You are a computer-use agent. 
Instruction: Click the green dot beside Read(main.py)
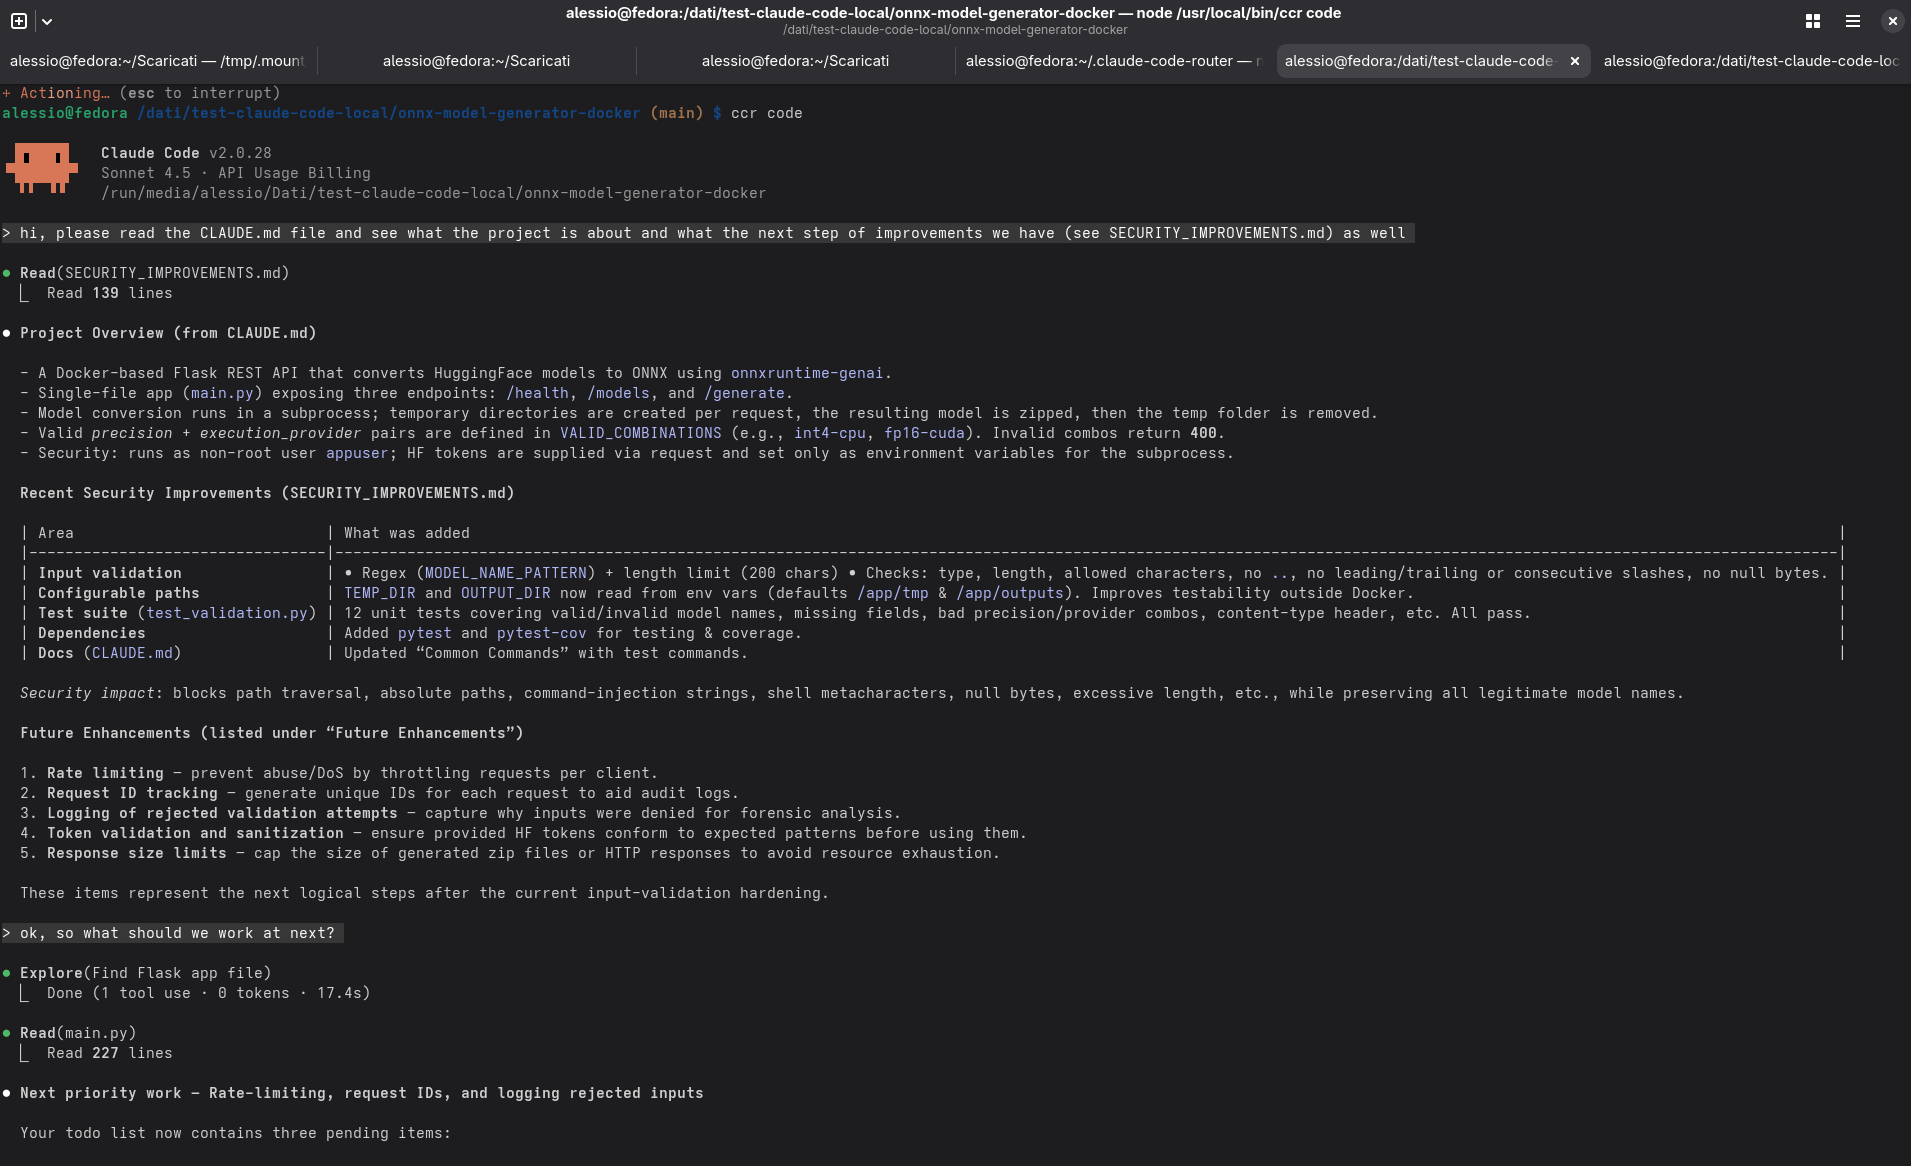point(7,1033)
